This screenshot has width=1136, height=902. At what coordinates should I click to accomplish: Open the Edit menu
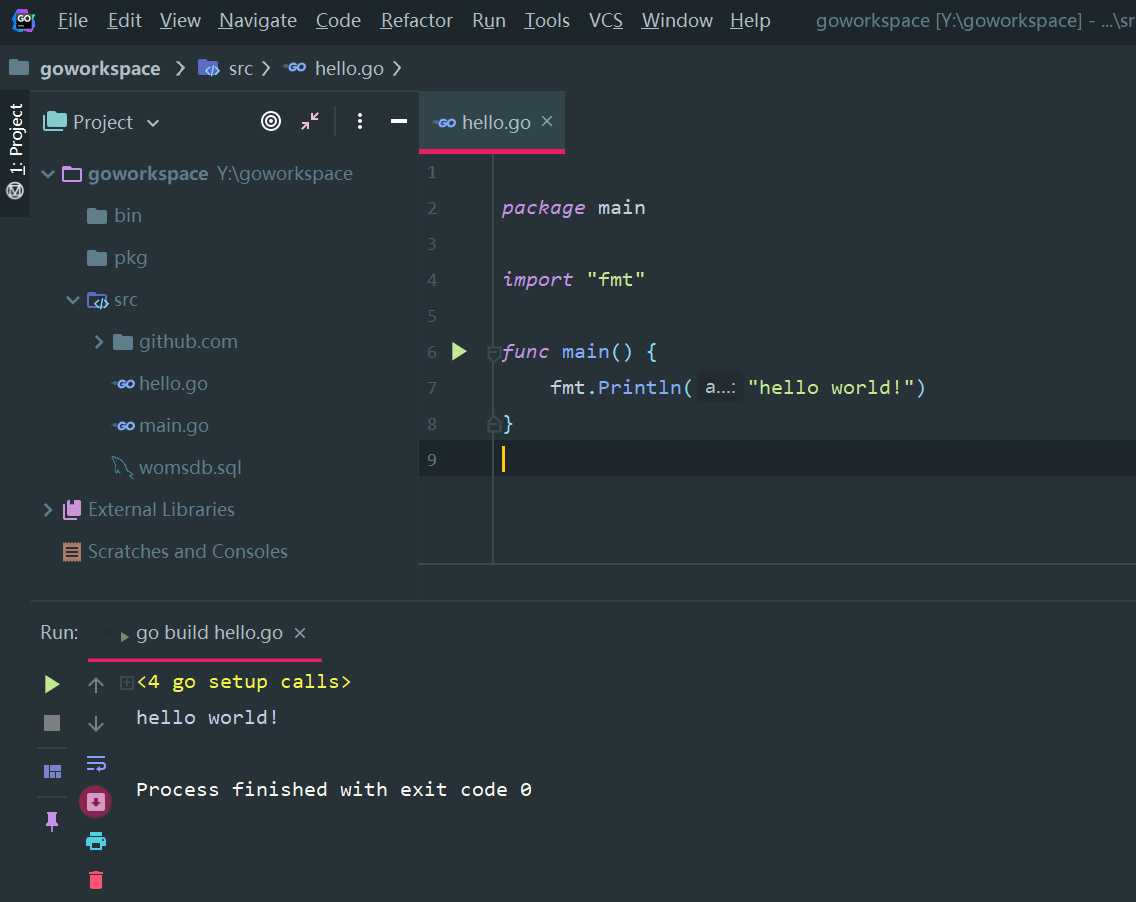124,20
